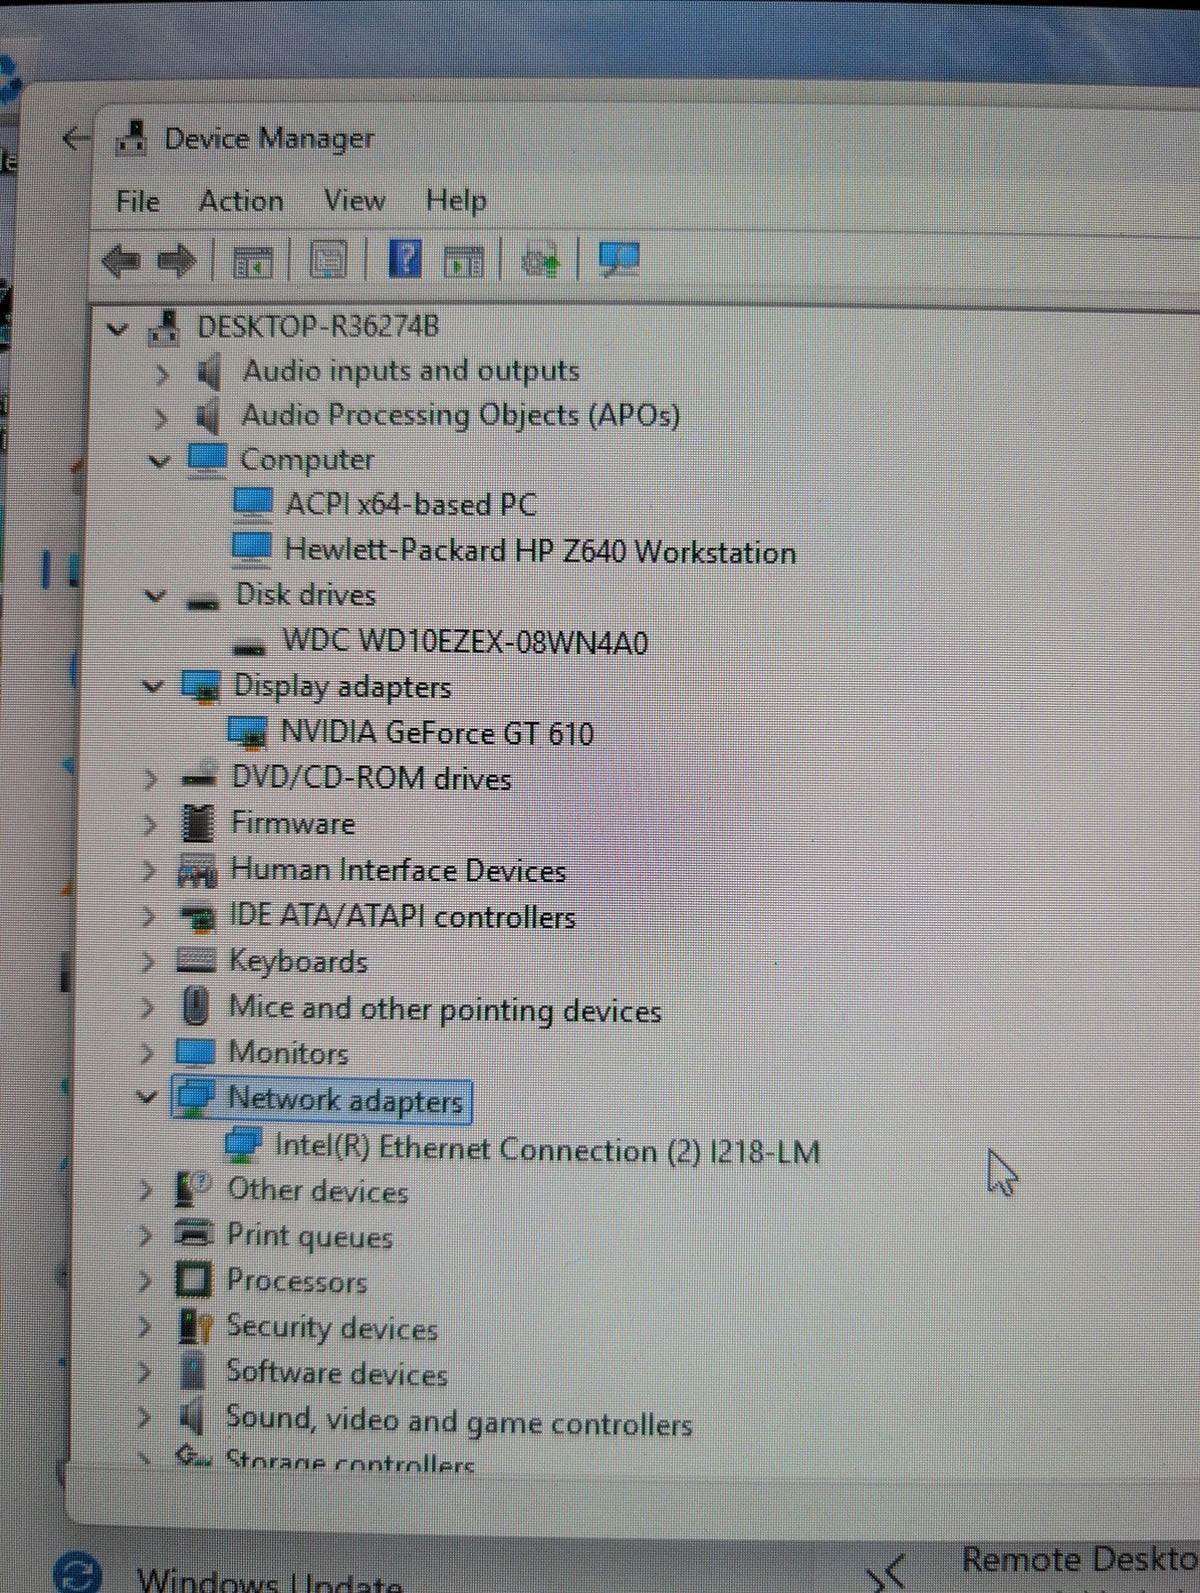Click the Processors chip icon
The width and height of the screenshot is (1200, 1593).
[192, 1279]
